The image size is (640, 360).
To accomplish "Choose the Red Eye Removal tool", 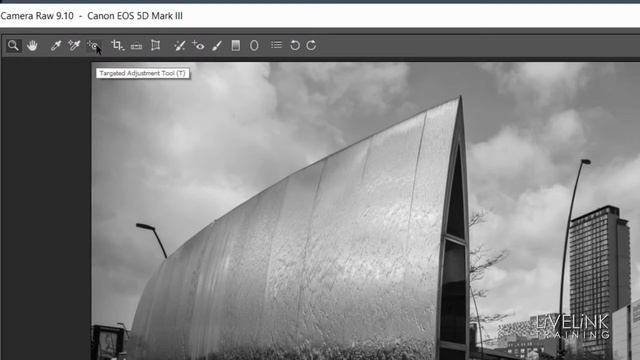I will click(x=198, y=45).
